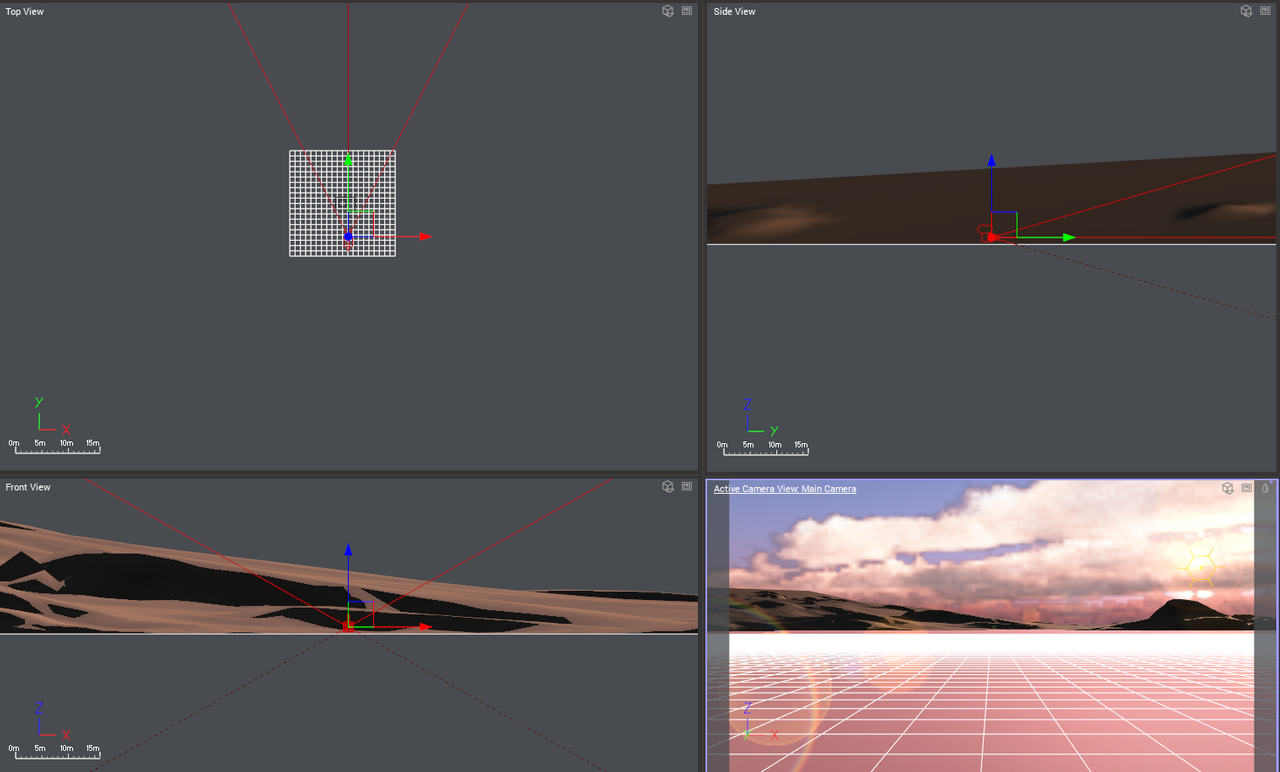Maximize the Active Camera View viewport
This screenshot has height=772, width=1280.
[x=1247, y=488]
